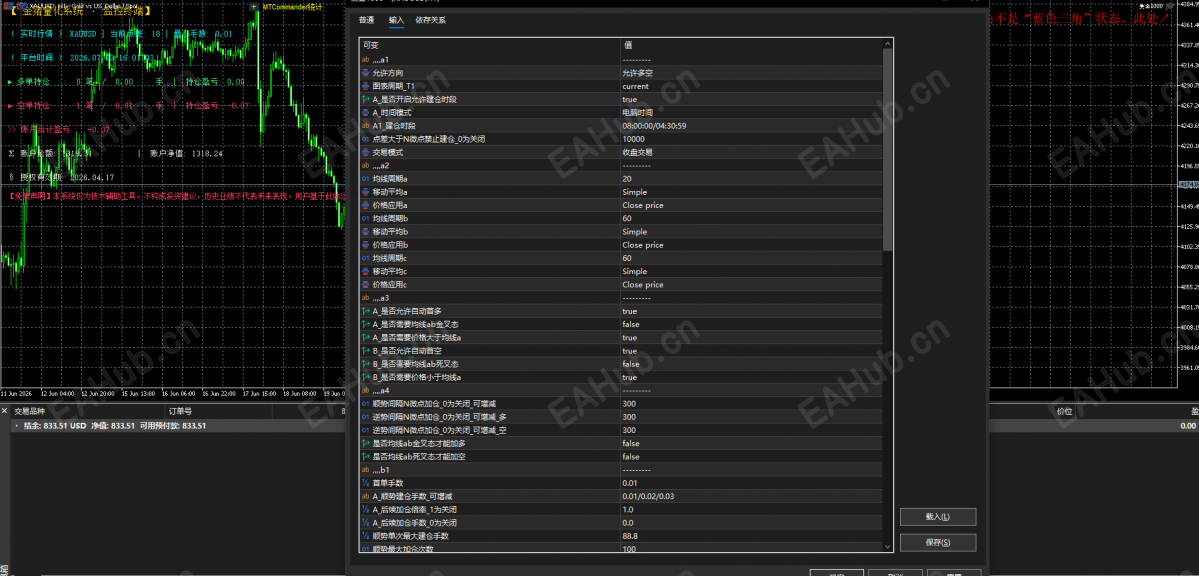Click the scroll-up arrow of parameter list
The width and height of the screenshot is (1199, 576).
pos(887,44)
